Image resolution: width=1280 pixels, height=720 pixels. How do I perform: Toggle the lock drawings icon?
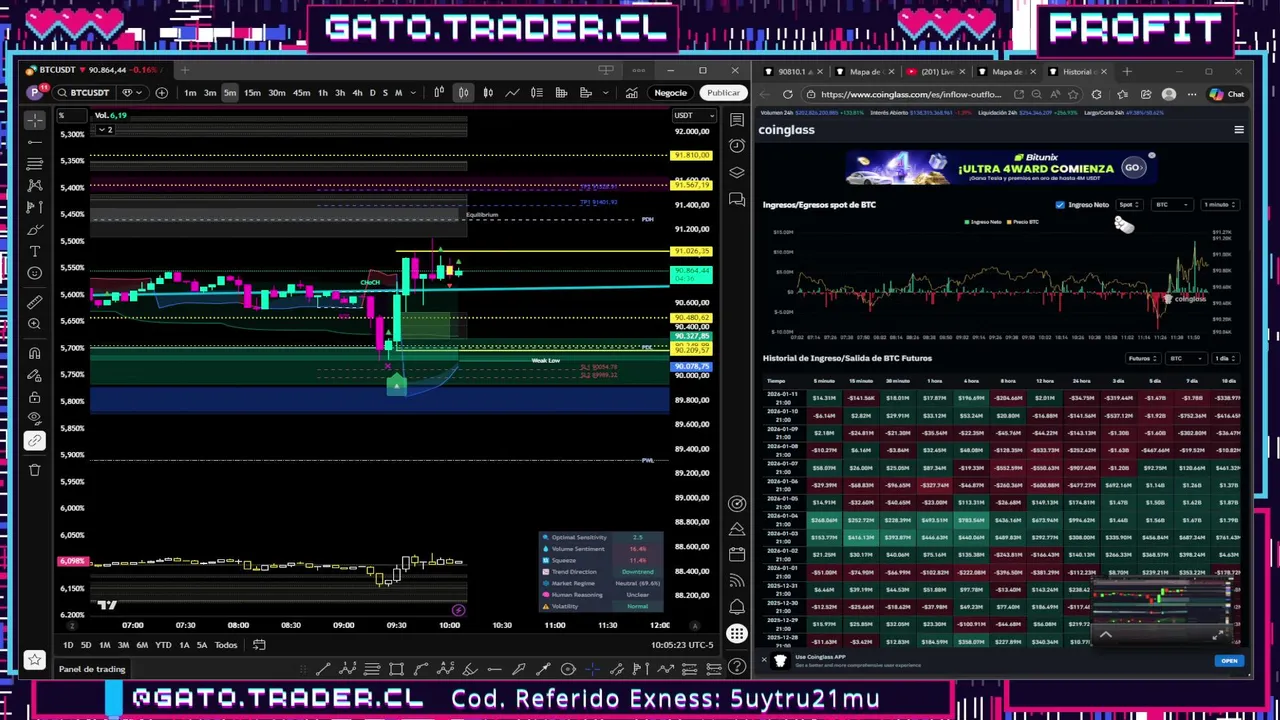click(x=35, y=397)
